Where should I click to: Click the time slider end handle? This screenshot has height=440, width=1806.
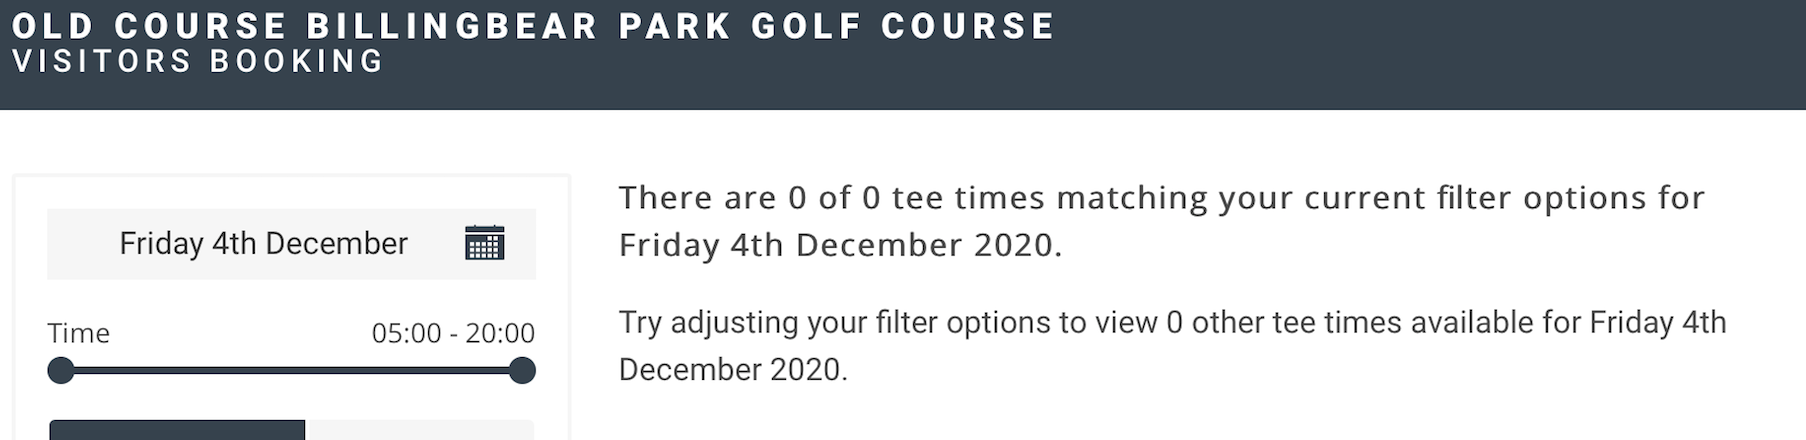522,371
